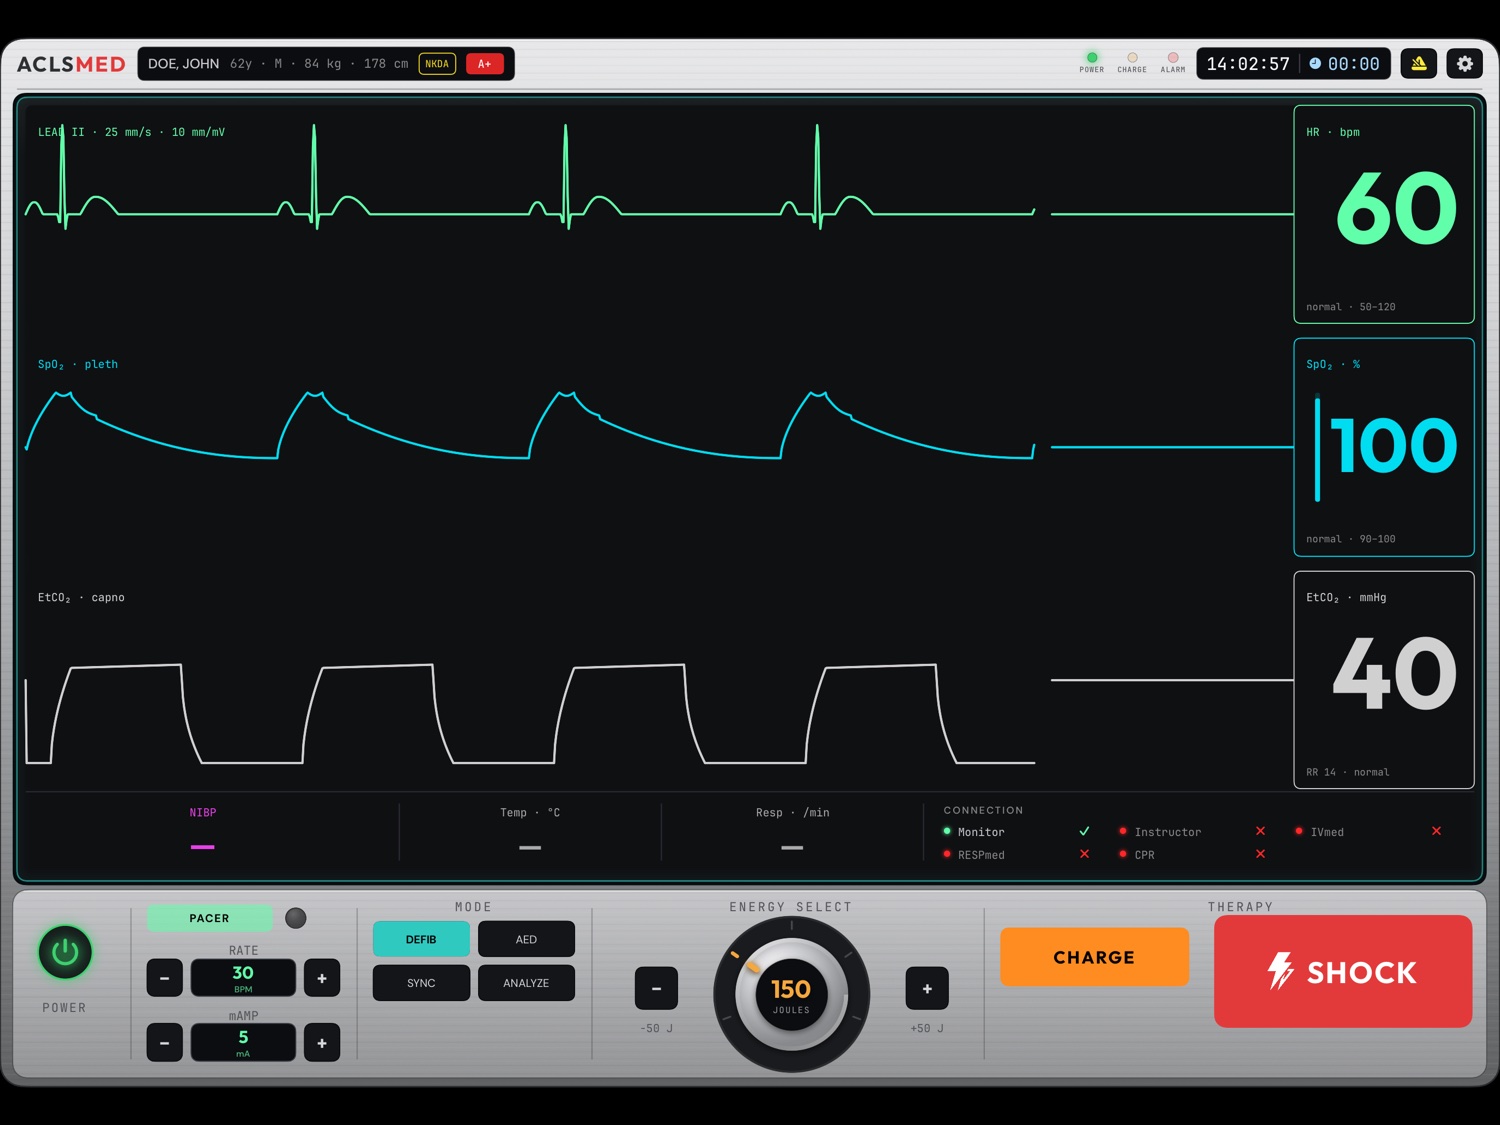This screenshot has height=1125, width=1500.
Task: Click the NKDA allergy badge
Action: 437,64
